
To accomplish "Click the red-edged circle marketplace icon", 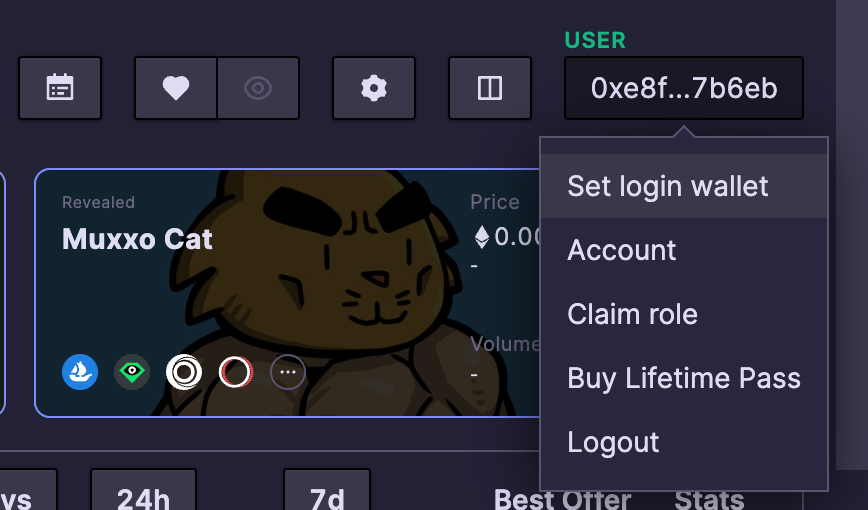I will pyautogui.click(x=236, y=372).
